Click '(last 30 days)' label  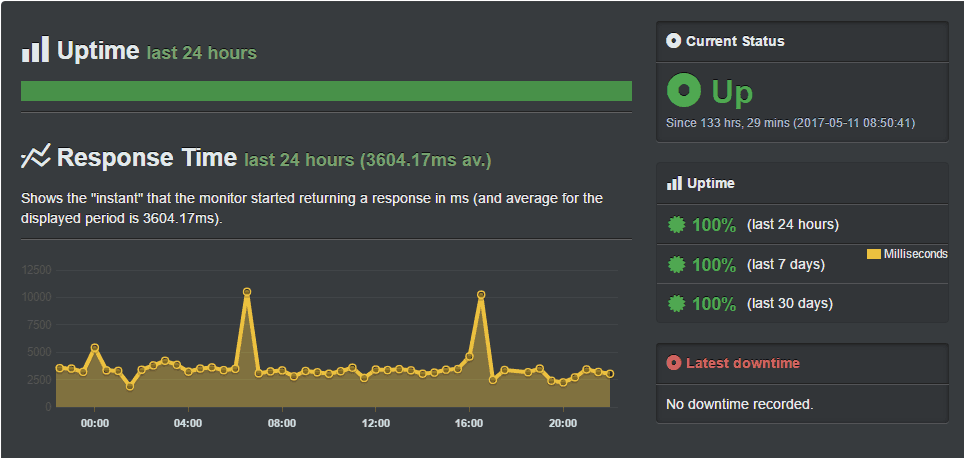789,304
